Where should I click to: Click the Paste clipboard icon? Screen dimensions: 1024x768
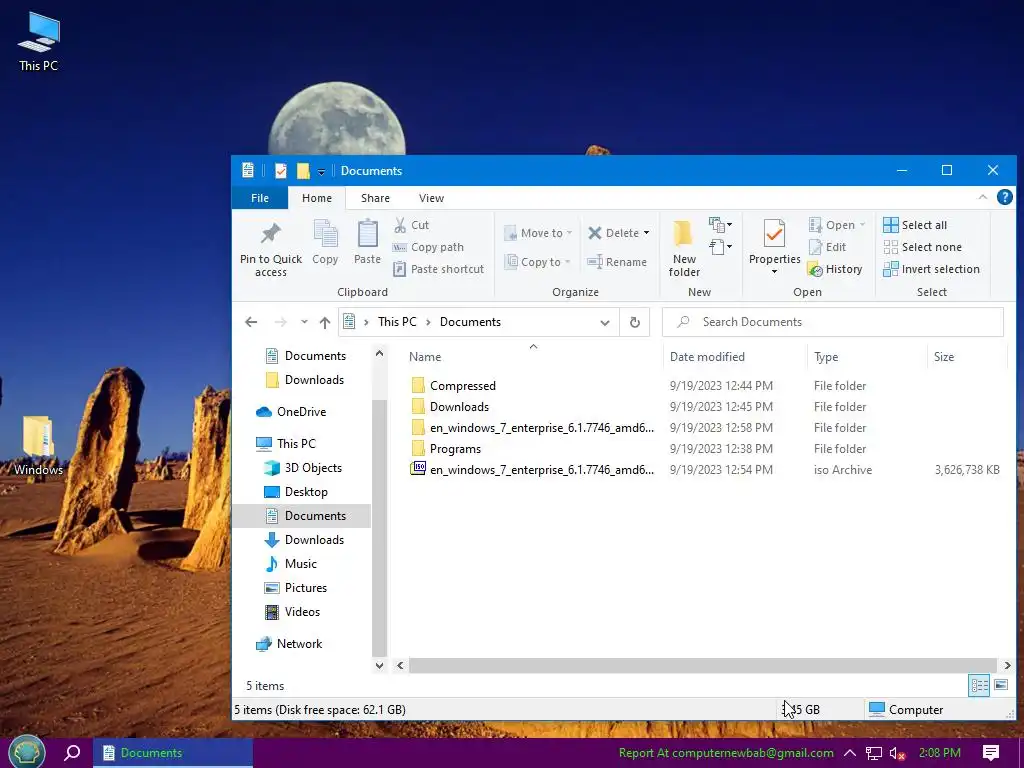click(x=367, y=234)
